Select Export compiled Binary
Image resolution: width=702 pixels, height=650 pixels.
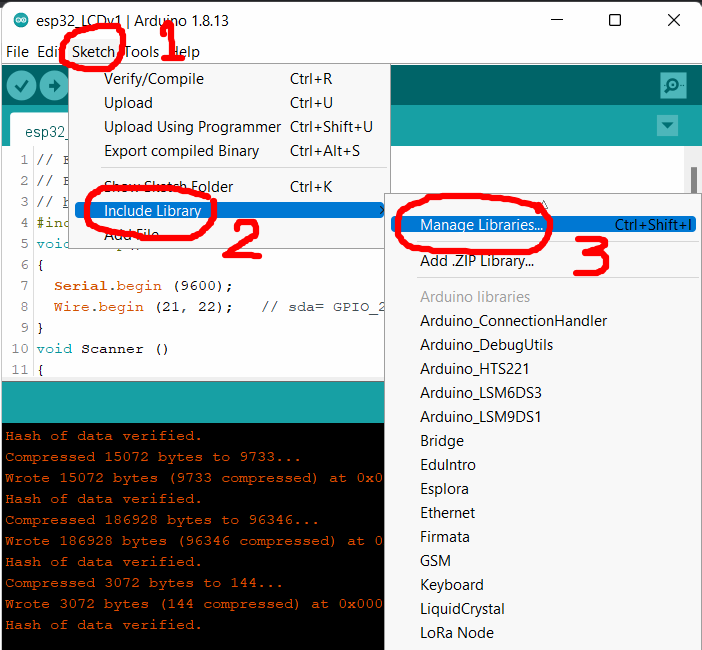click(x=231, y=151)
